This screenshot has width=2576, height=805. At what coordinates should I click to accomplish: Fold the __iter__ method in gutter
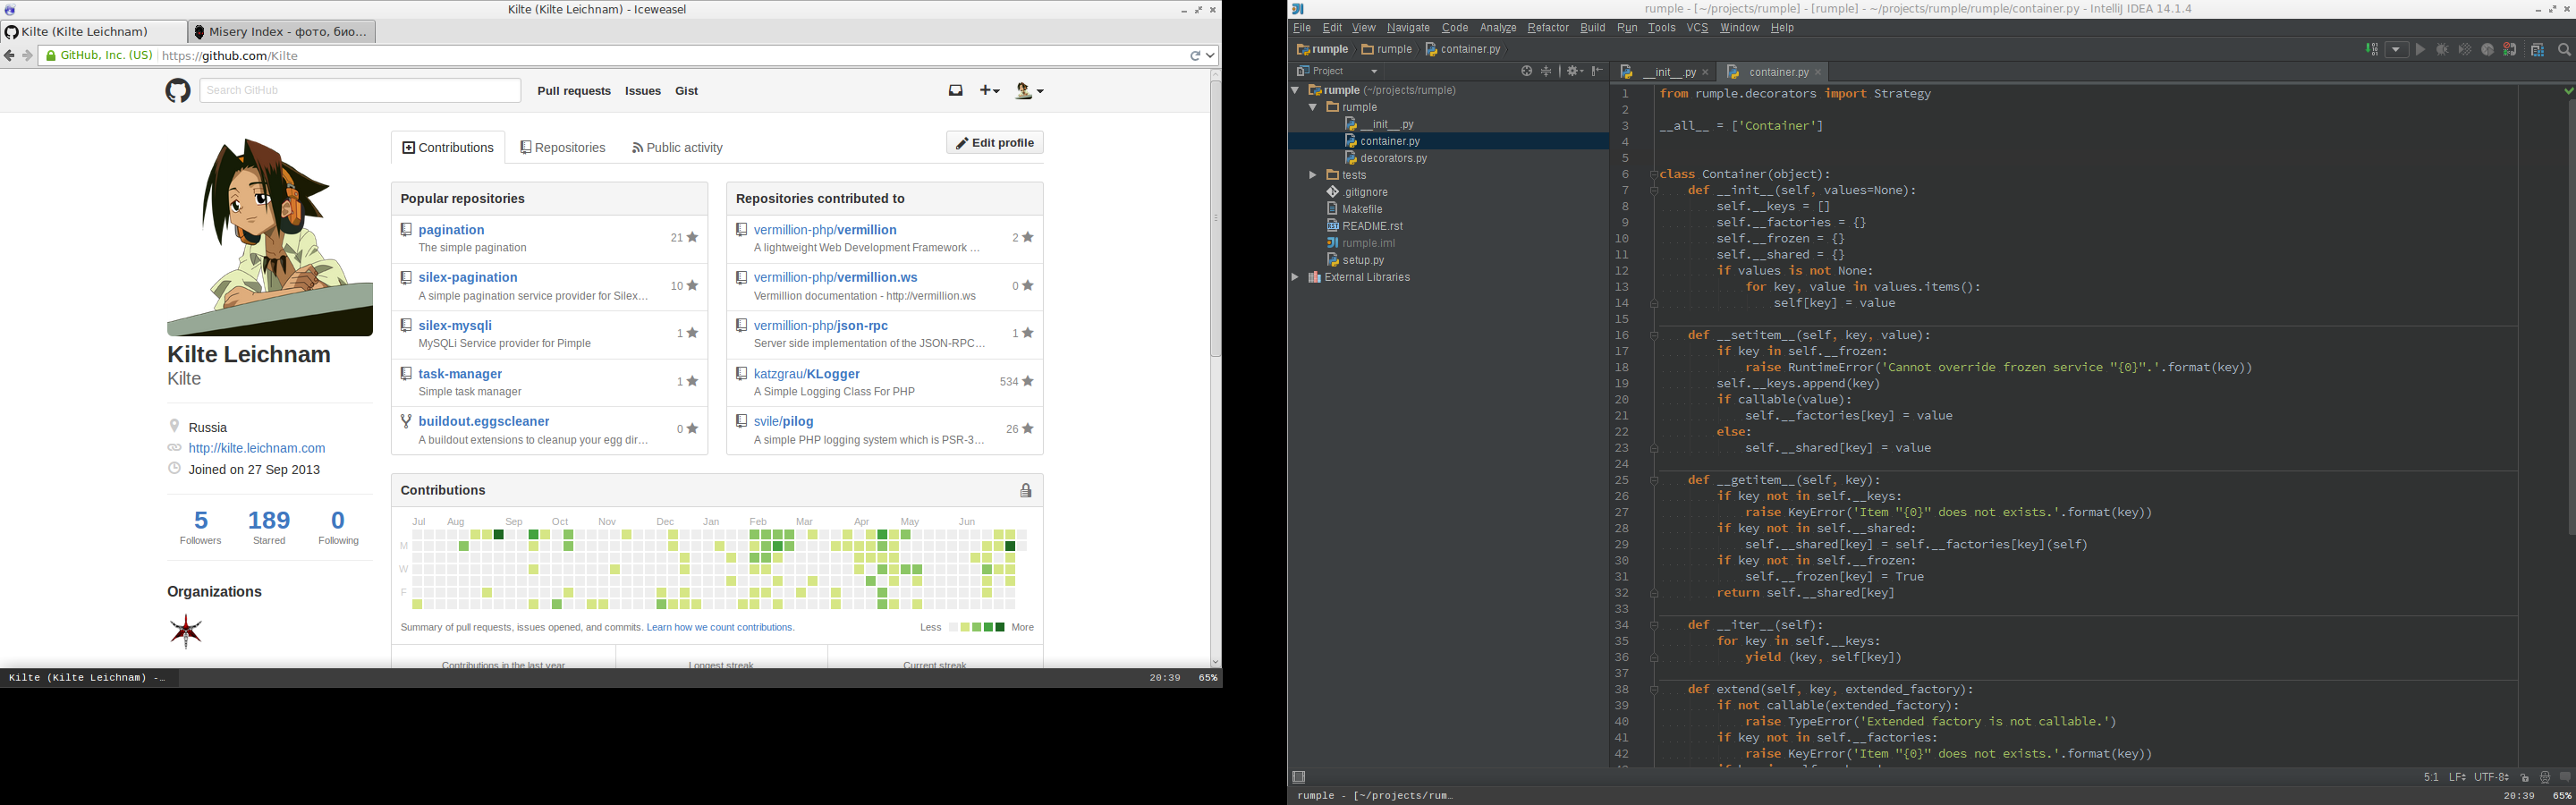tap(1654, 625)
